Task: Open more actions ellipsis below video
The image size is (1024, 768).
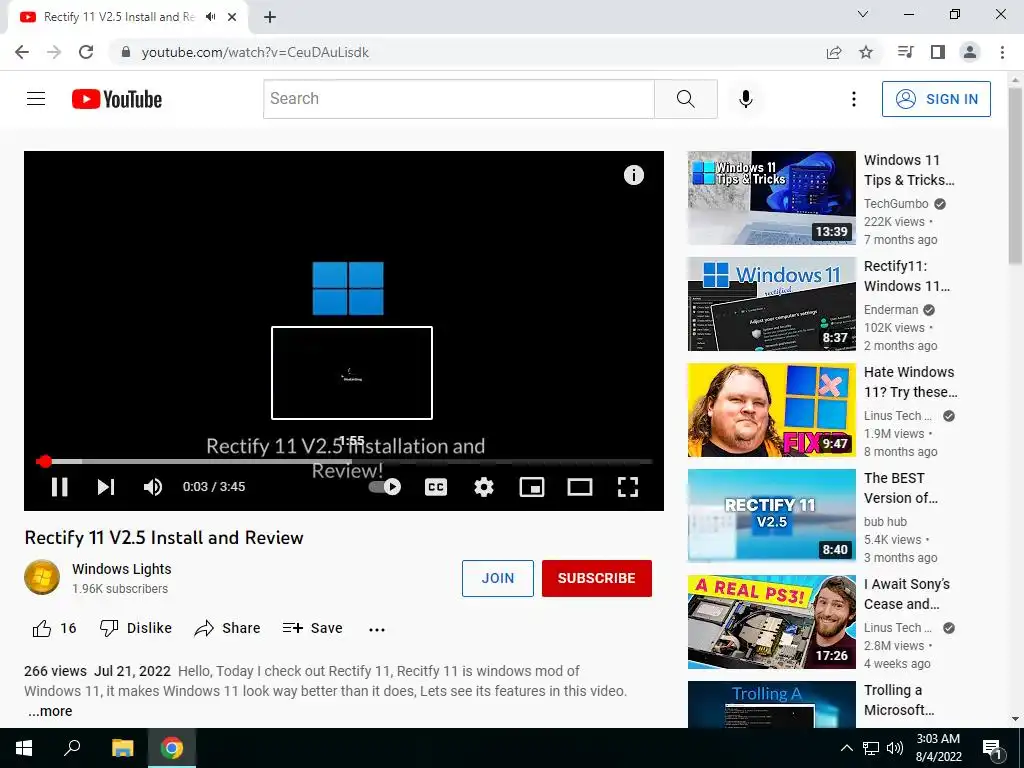Action: (x=377, y=630)
